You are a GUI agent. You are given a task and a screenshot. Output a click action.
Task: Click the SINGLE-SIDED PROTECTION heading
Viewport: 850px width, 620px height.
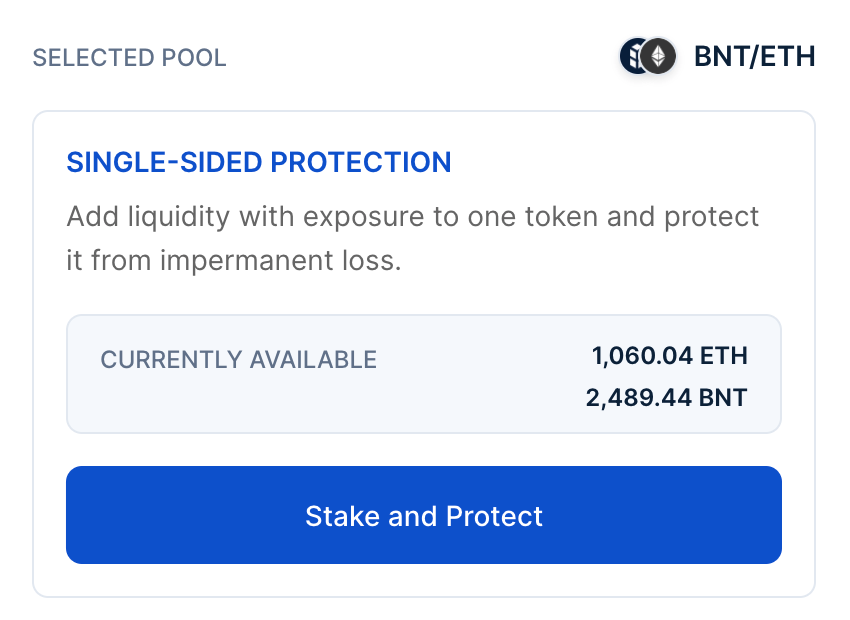pyautogui.click(x=258, y=161)
